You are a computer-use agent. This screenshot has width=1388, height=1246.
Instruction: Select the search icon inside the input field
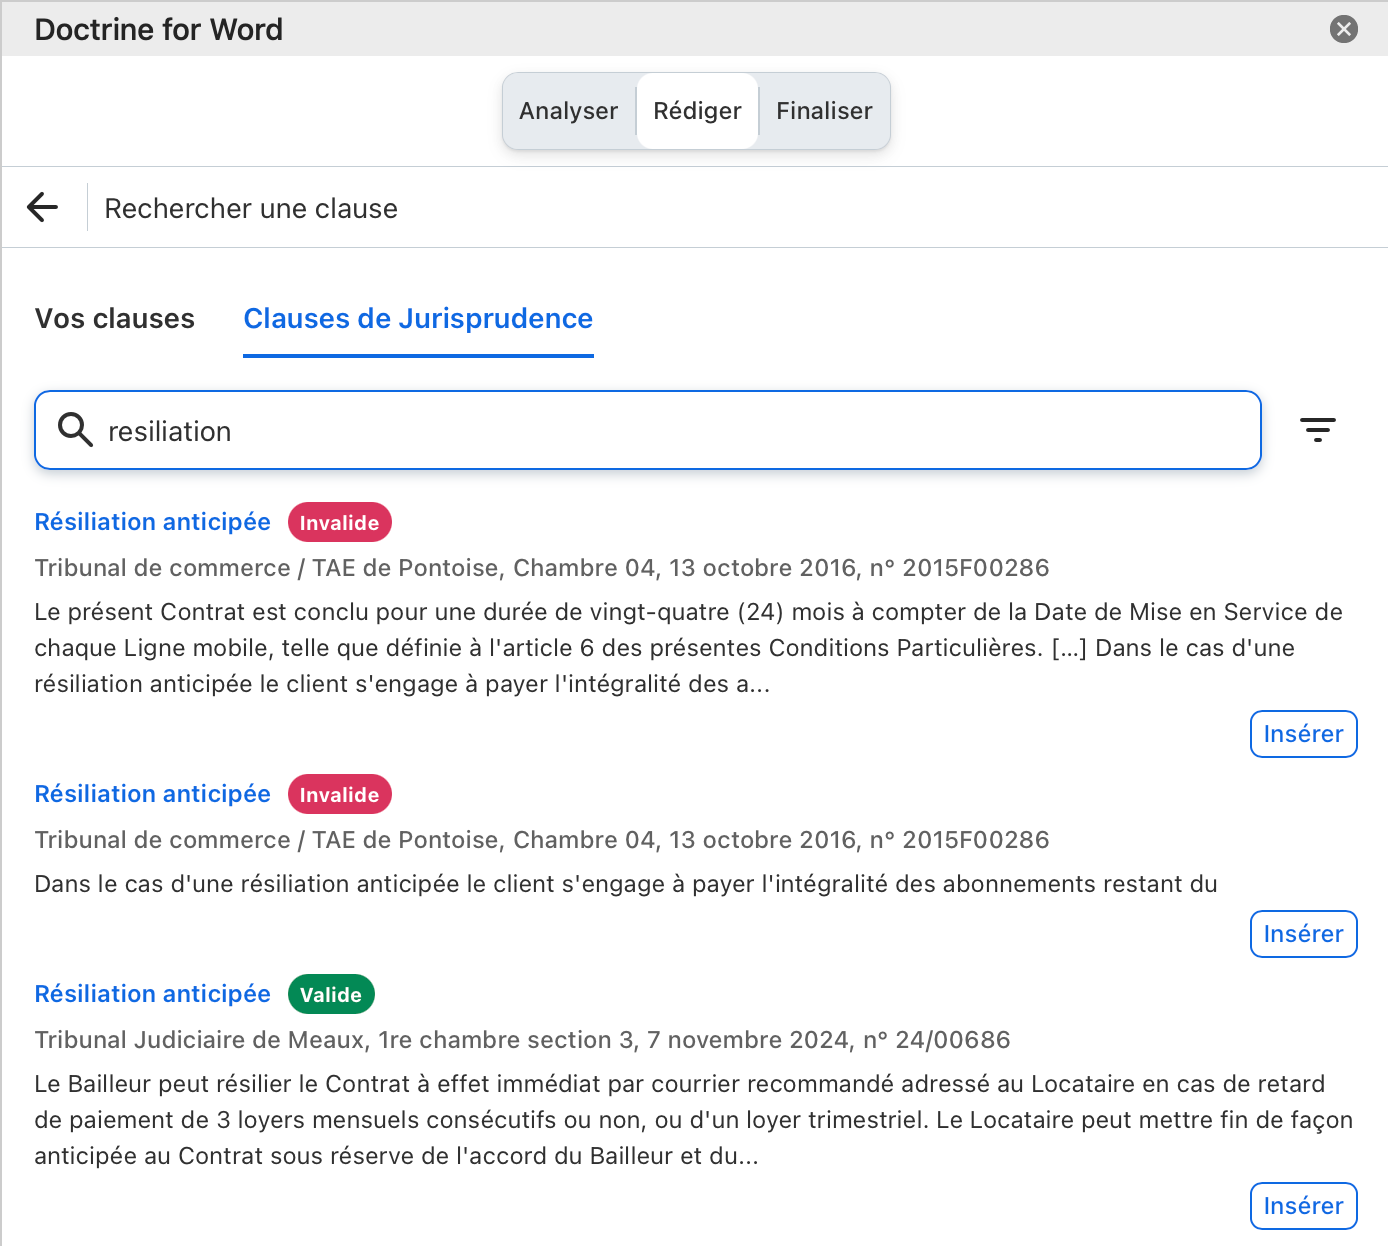(74, 430)
